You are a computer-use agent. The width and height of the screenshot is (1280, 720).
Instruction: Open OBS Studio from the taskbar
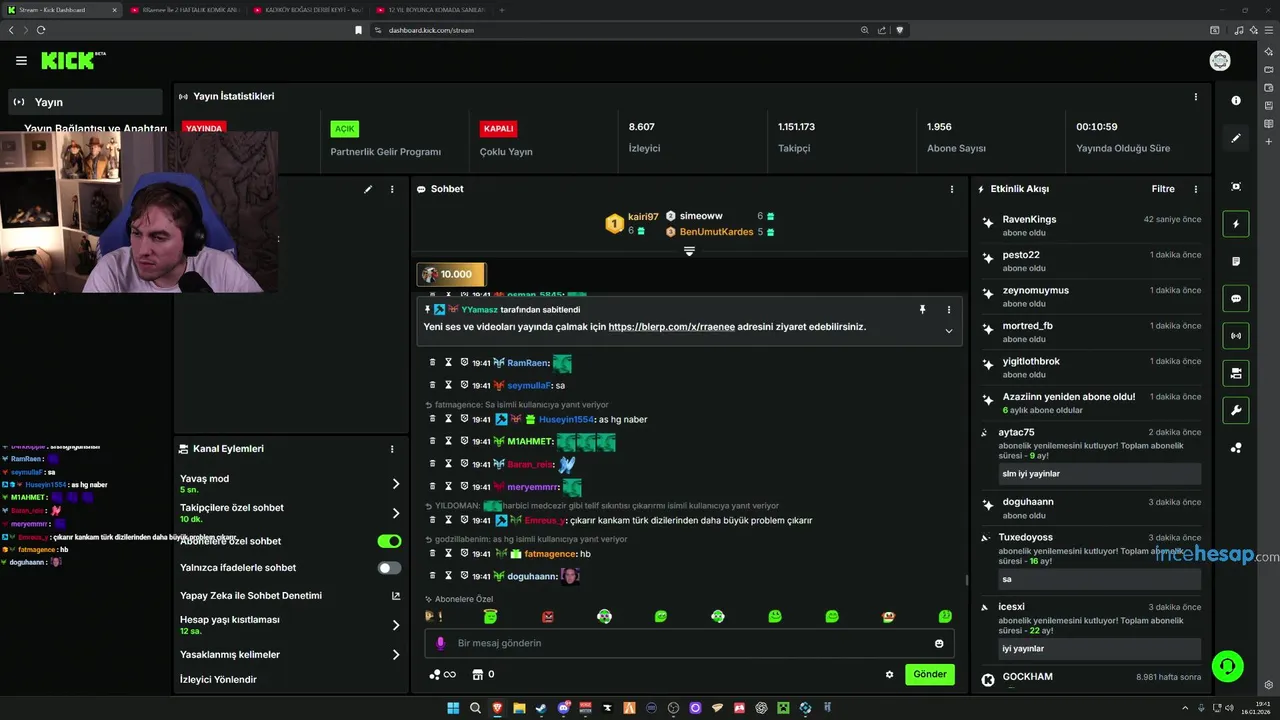(x=673, y=708)
